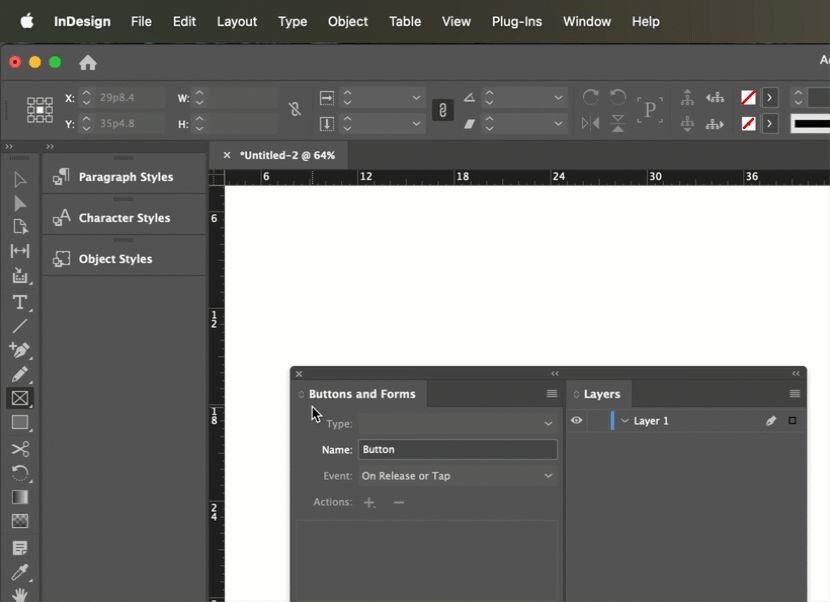
Task: Open the Window menu
Action: point(587,22)
